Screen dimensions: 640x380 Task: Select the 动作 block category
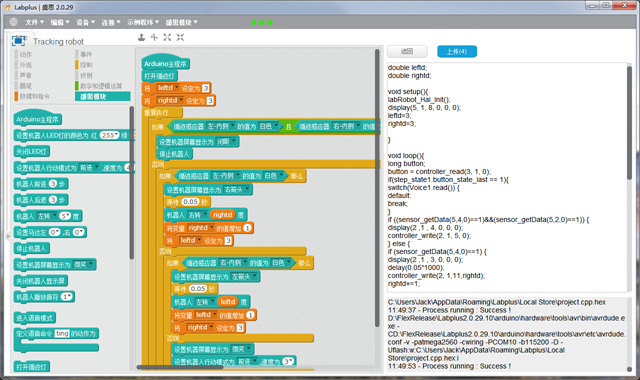tap(25, 54)
